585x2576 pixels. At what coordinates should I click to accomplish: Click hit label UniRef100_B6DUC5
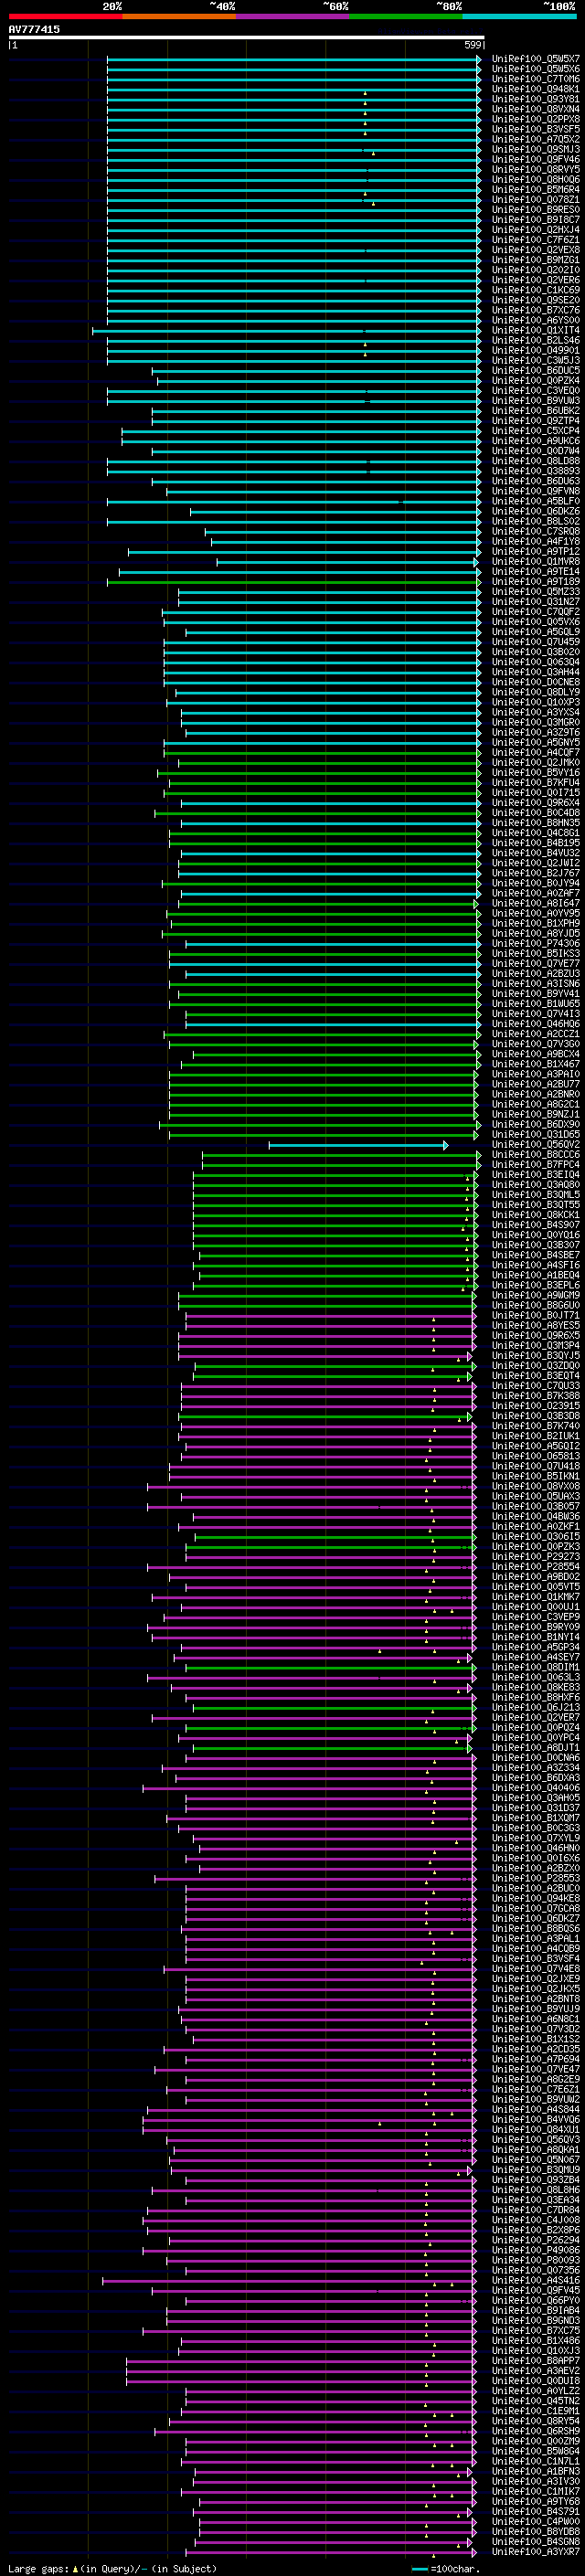coord(536,371)
